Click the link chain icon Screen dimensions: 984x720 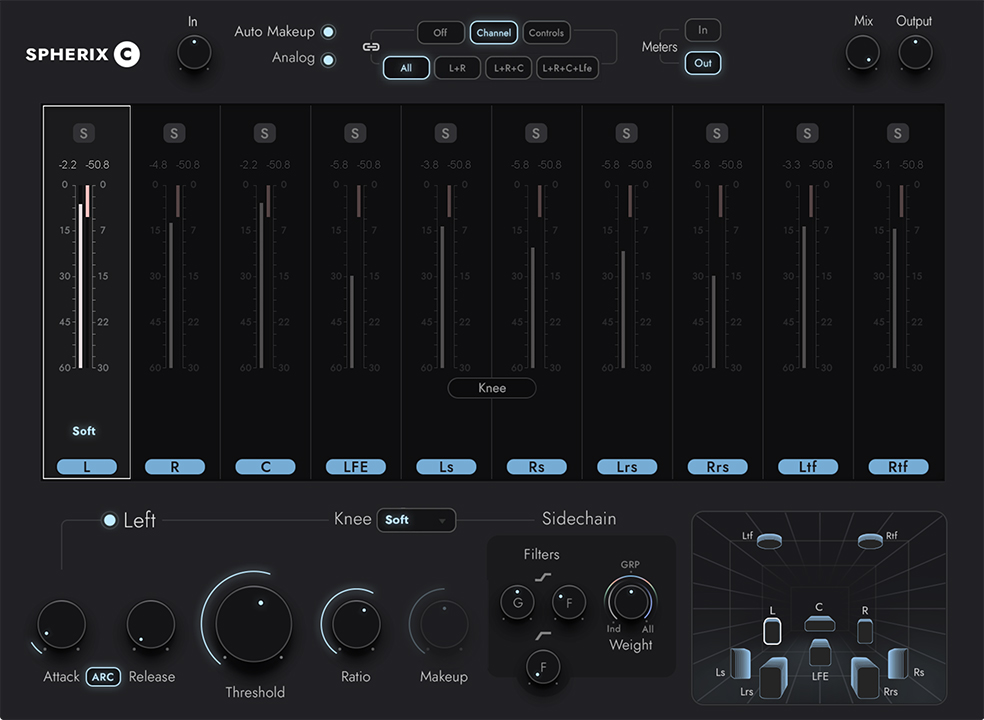[371, 47]
